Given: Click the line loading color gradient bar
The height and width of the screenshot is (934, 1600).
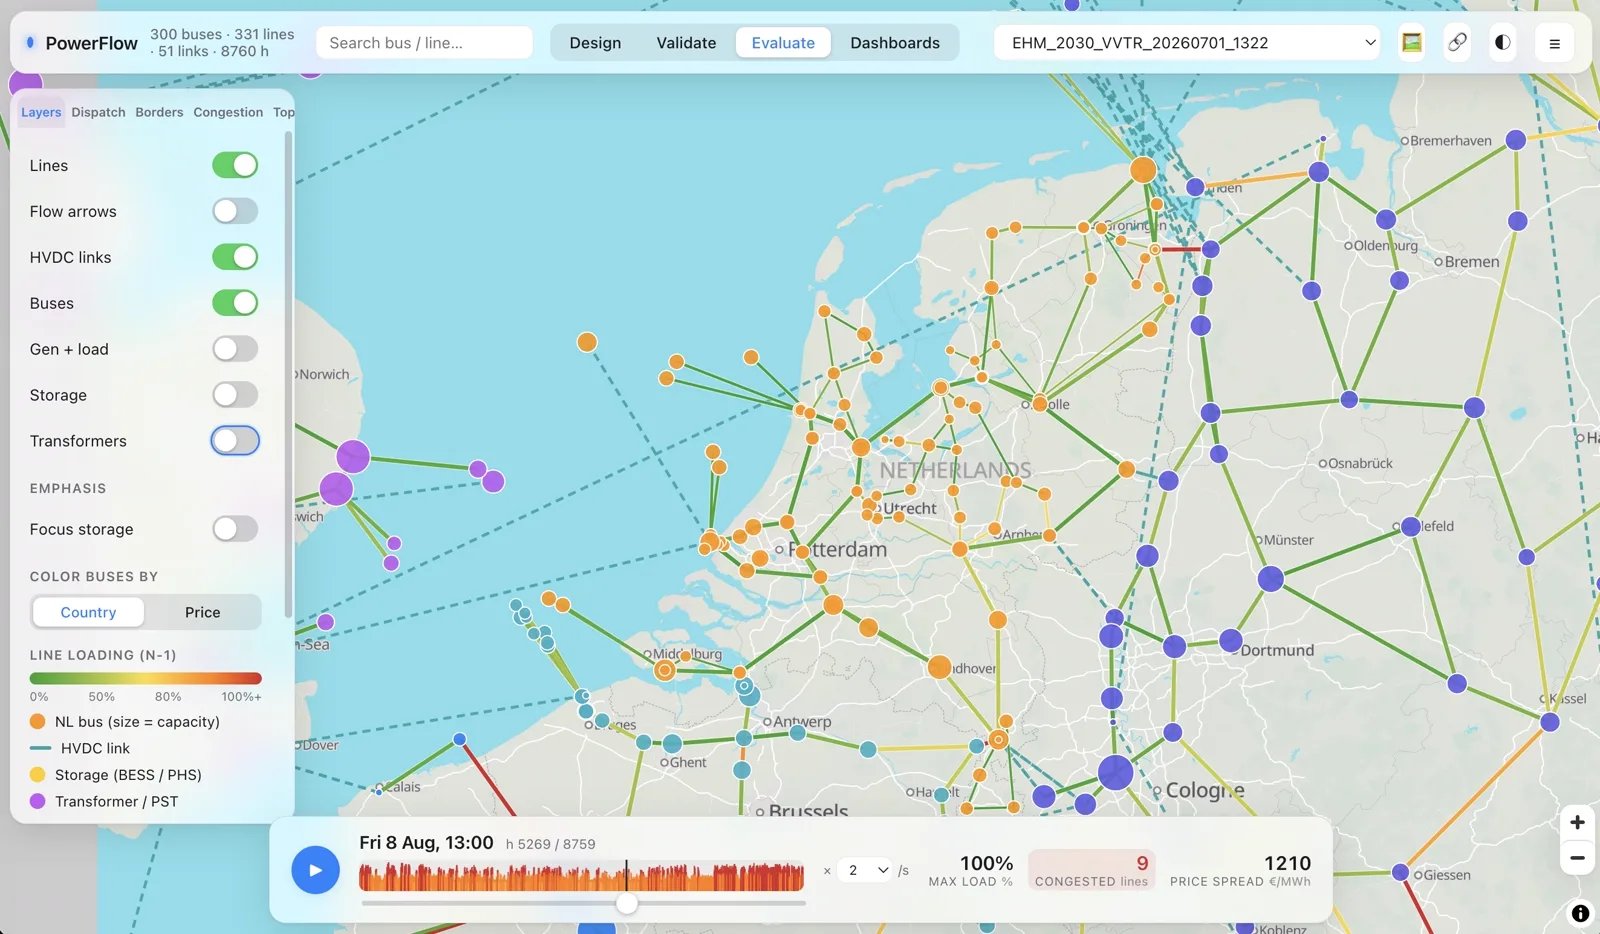Looking at the screenshot, I should [x=146, y=678].
